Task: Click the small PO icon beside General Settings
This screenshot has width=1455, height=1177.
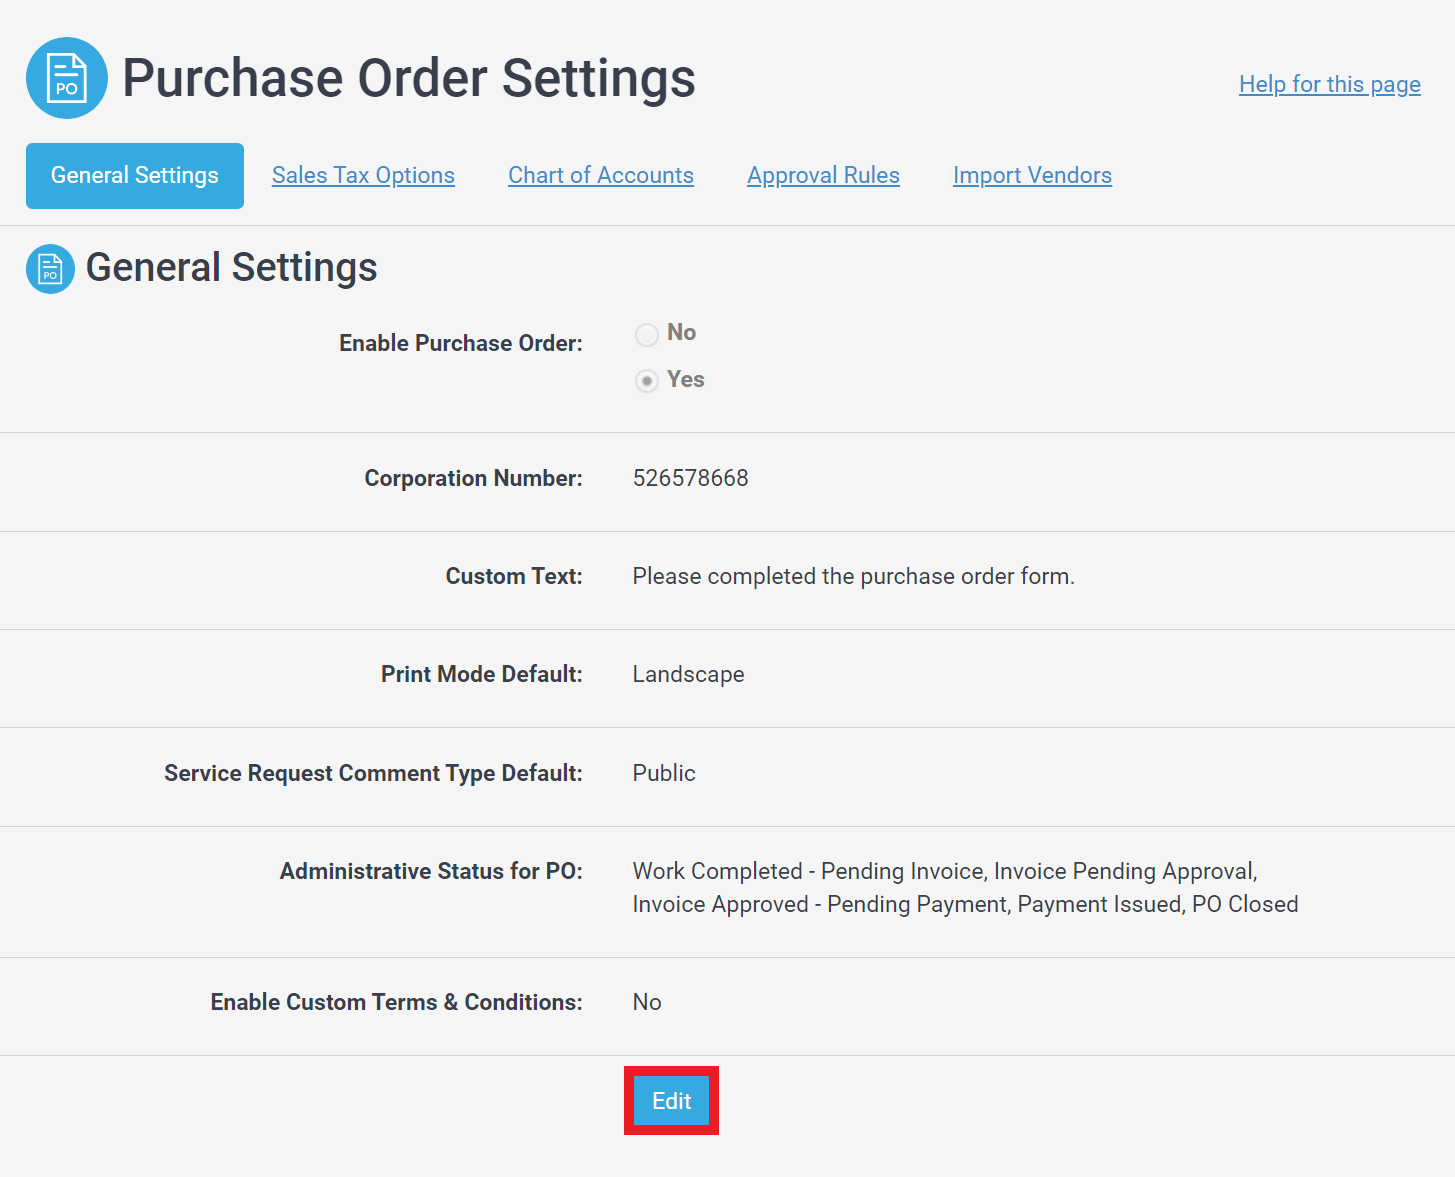Action: [x=50, y=269]
